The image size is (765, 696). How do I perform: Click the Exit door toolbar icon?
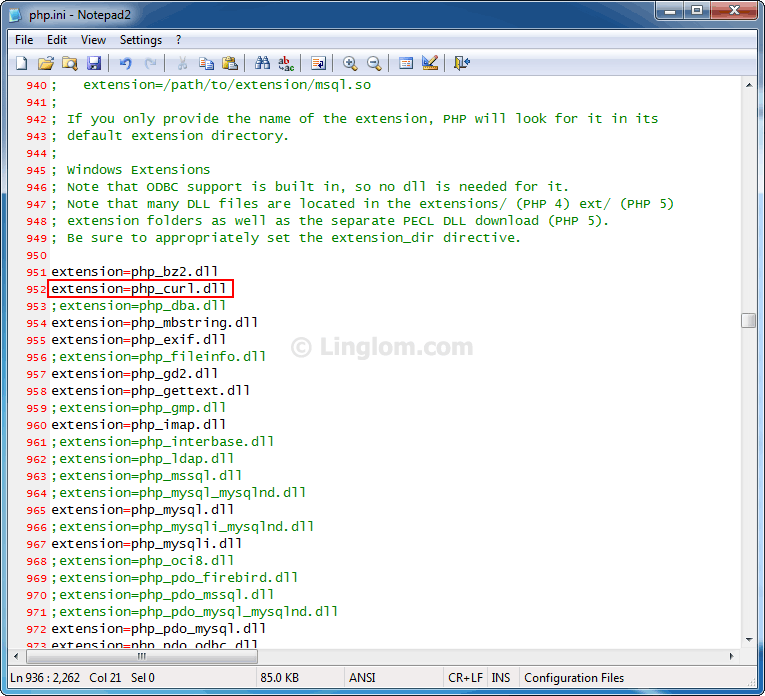(x=462, y=63)
